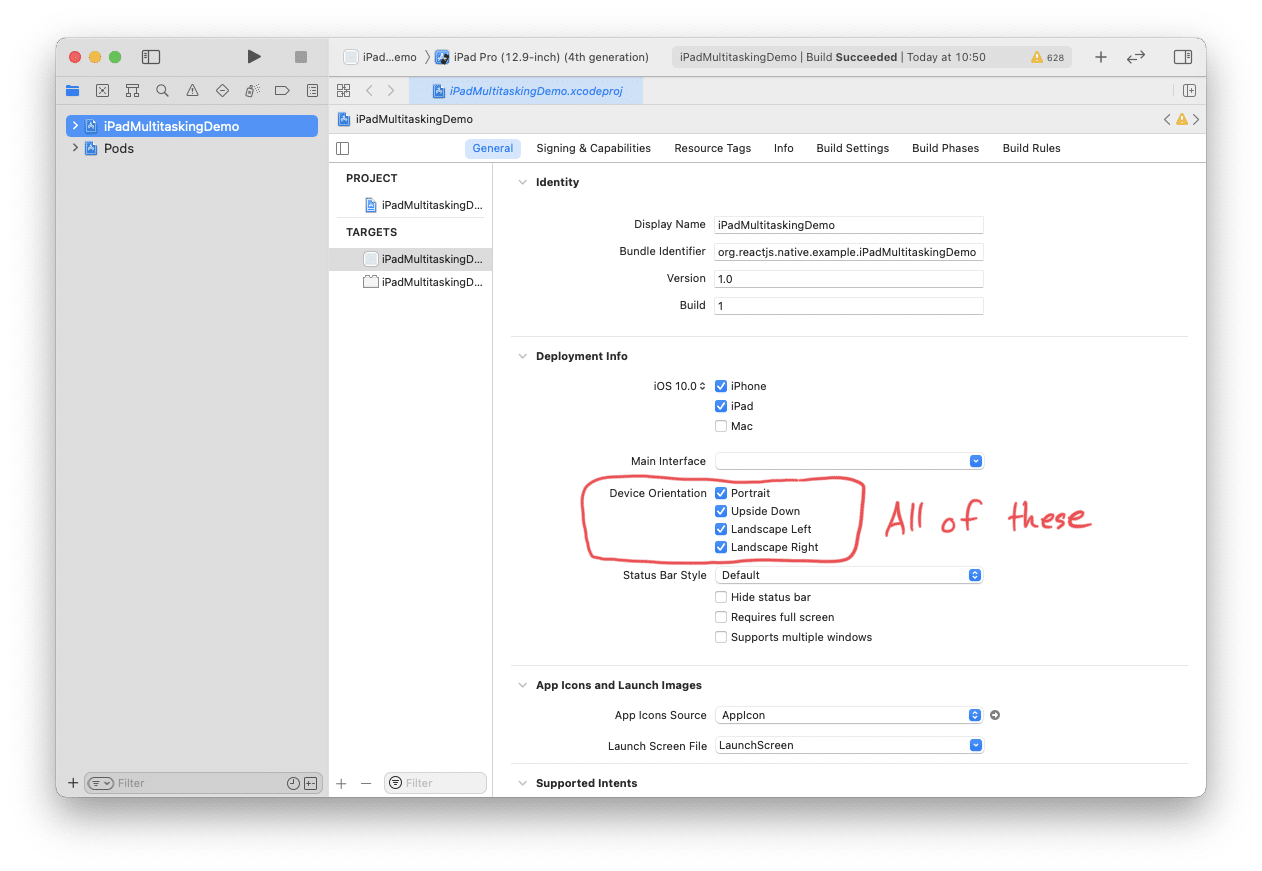Switch to Resource Tags tab
Screen dimensions: 1262x871
pyautogui.click(x=712, y=148)
